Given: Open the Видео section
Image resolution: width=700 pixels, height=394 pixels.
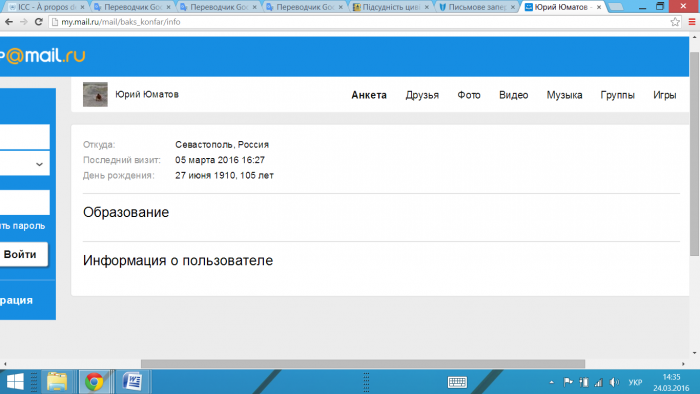Looking at the screenshot, I should pyautogui.click(x=513, y=95).
